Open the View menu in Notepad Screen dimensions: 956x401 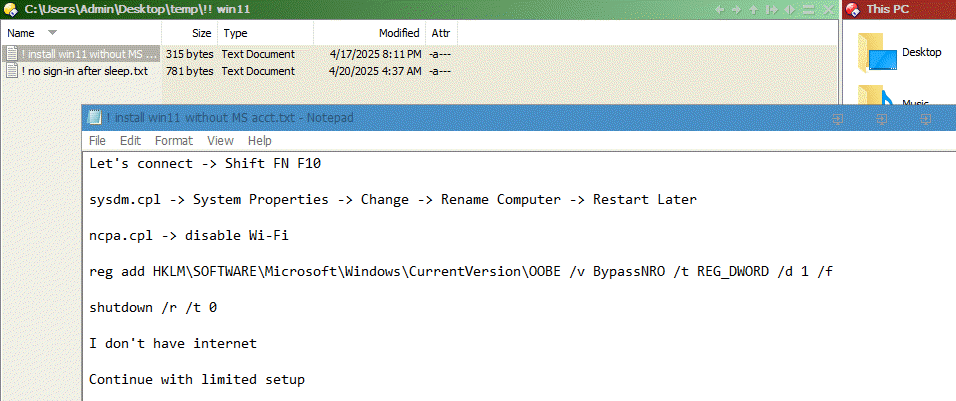220,141
